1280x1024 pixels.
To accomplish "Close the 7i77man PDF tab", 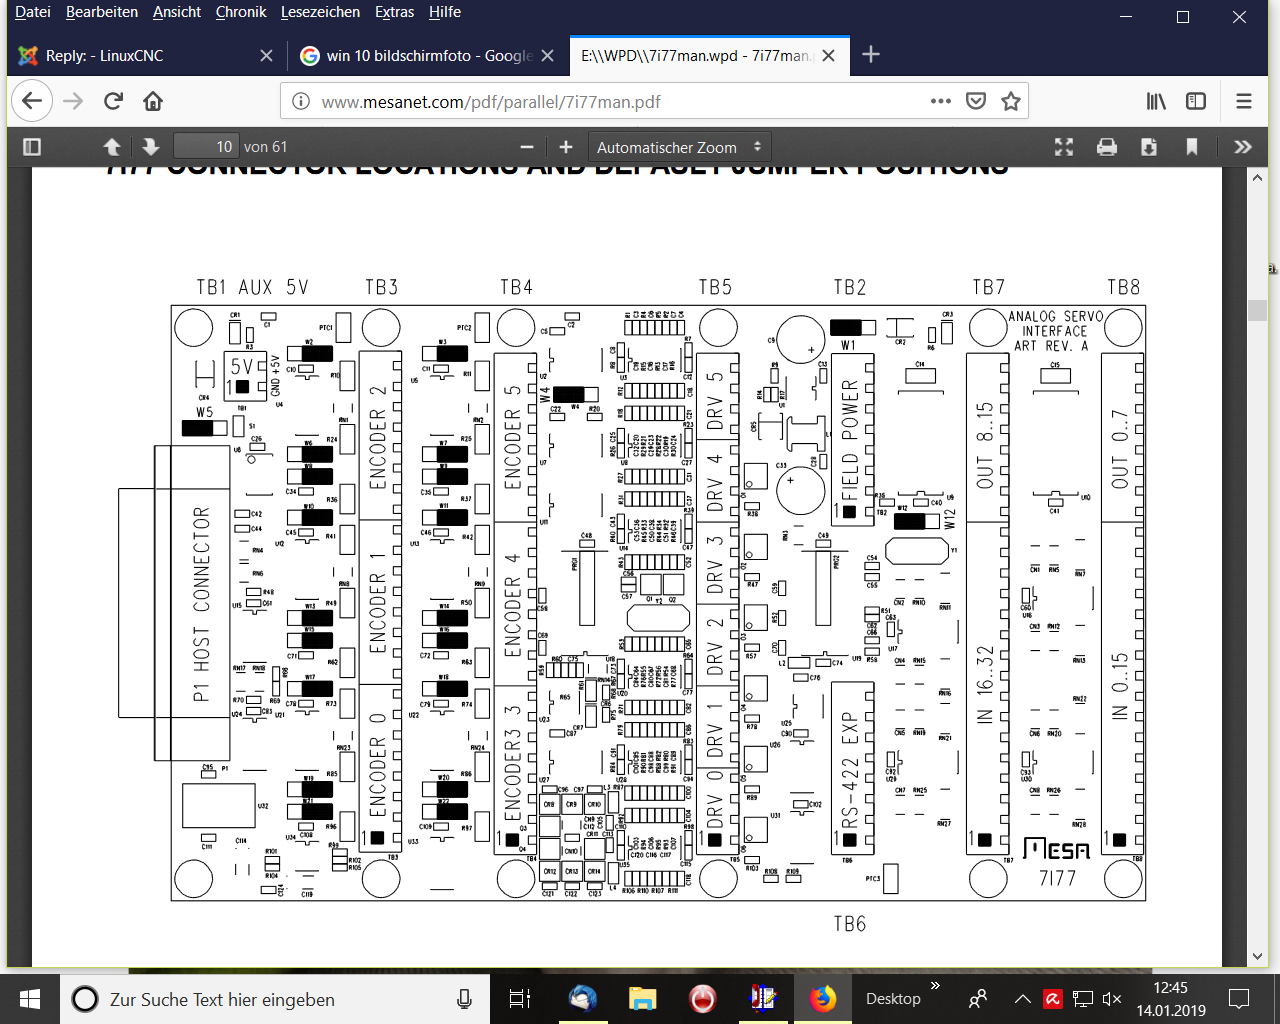I will 828,56.
